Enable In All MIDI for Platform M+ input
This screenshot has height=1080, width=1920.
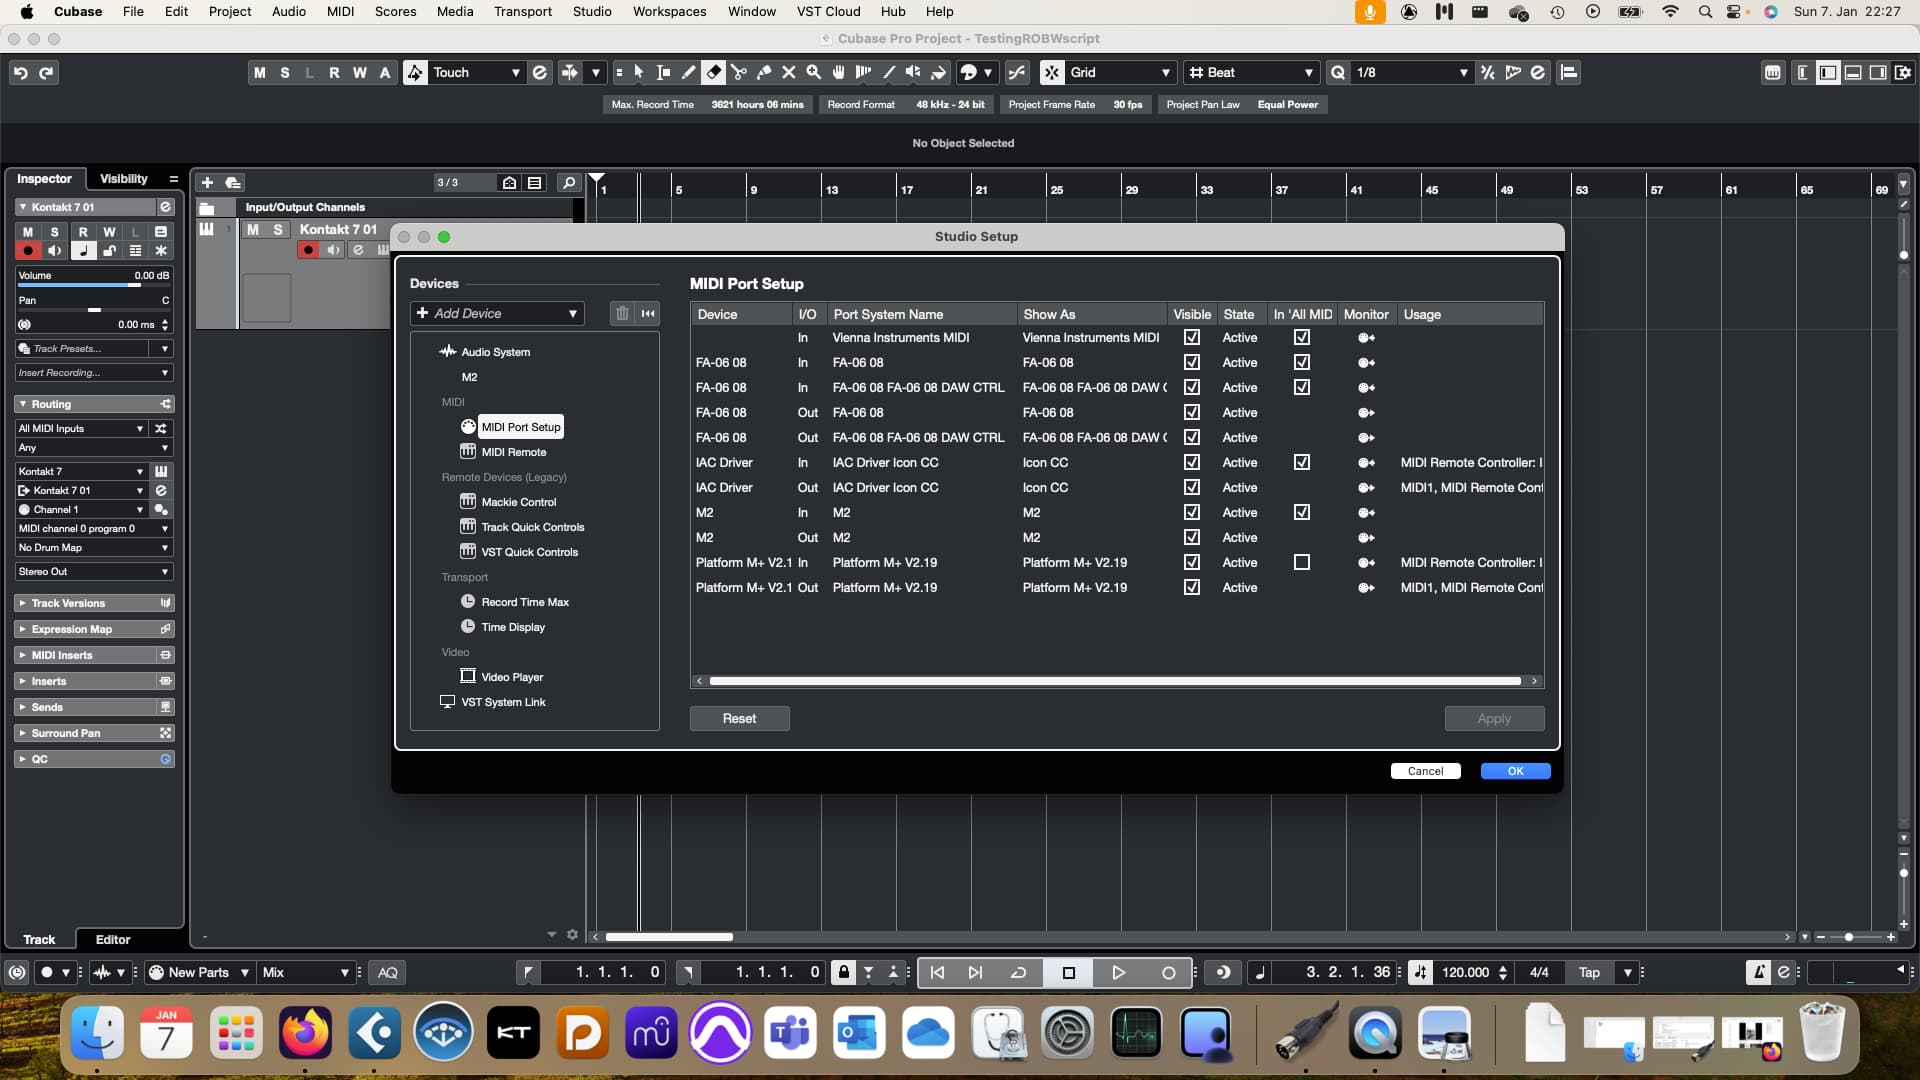[x=1302, y=562]
